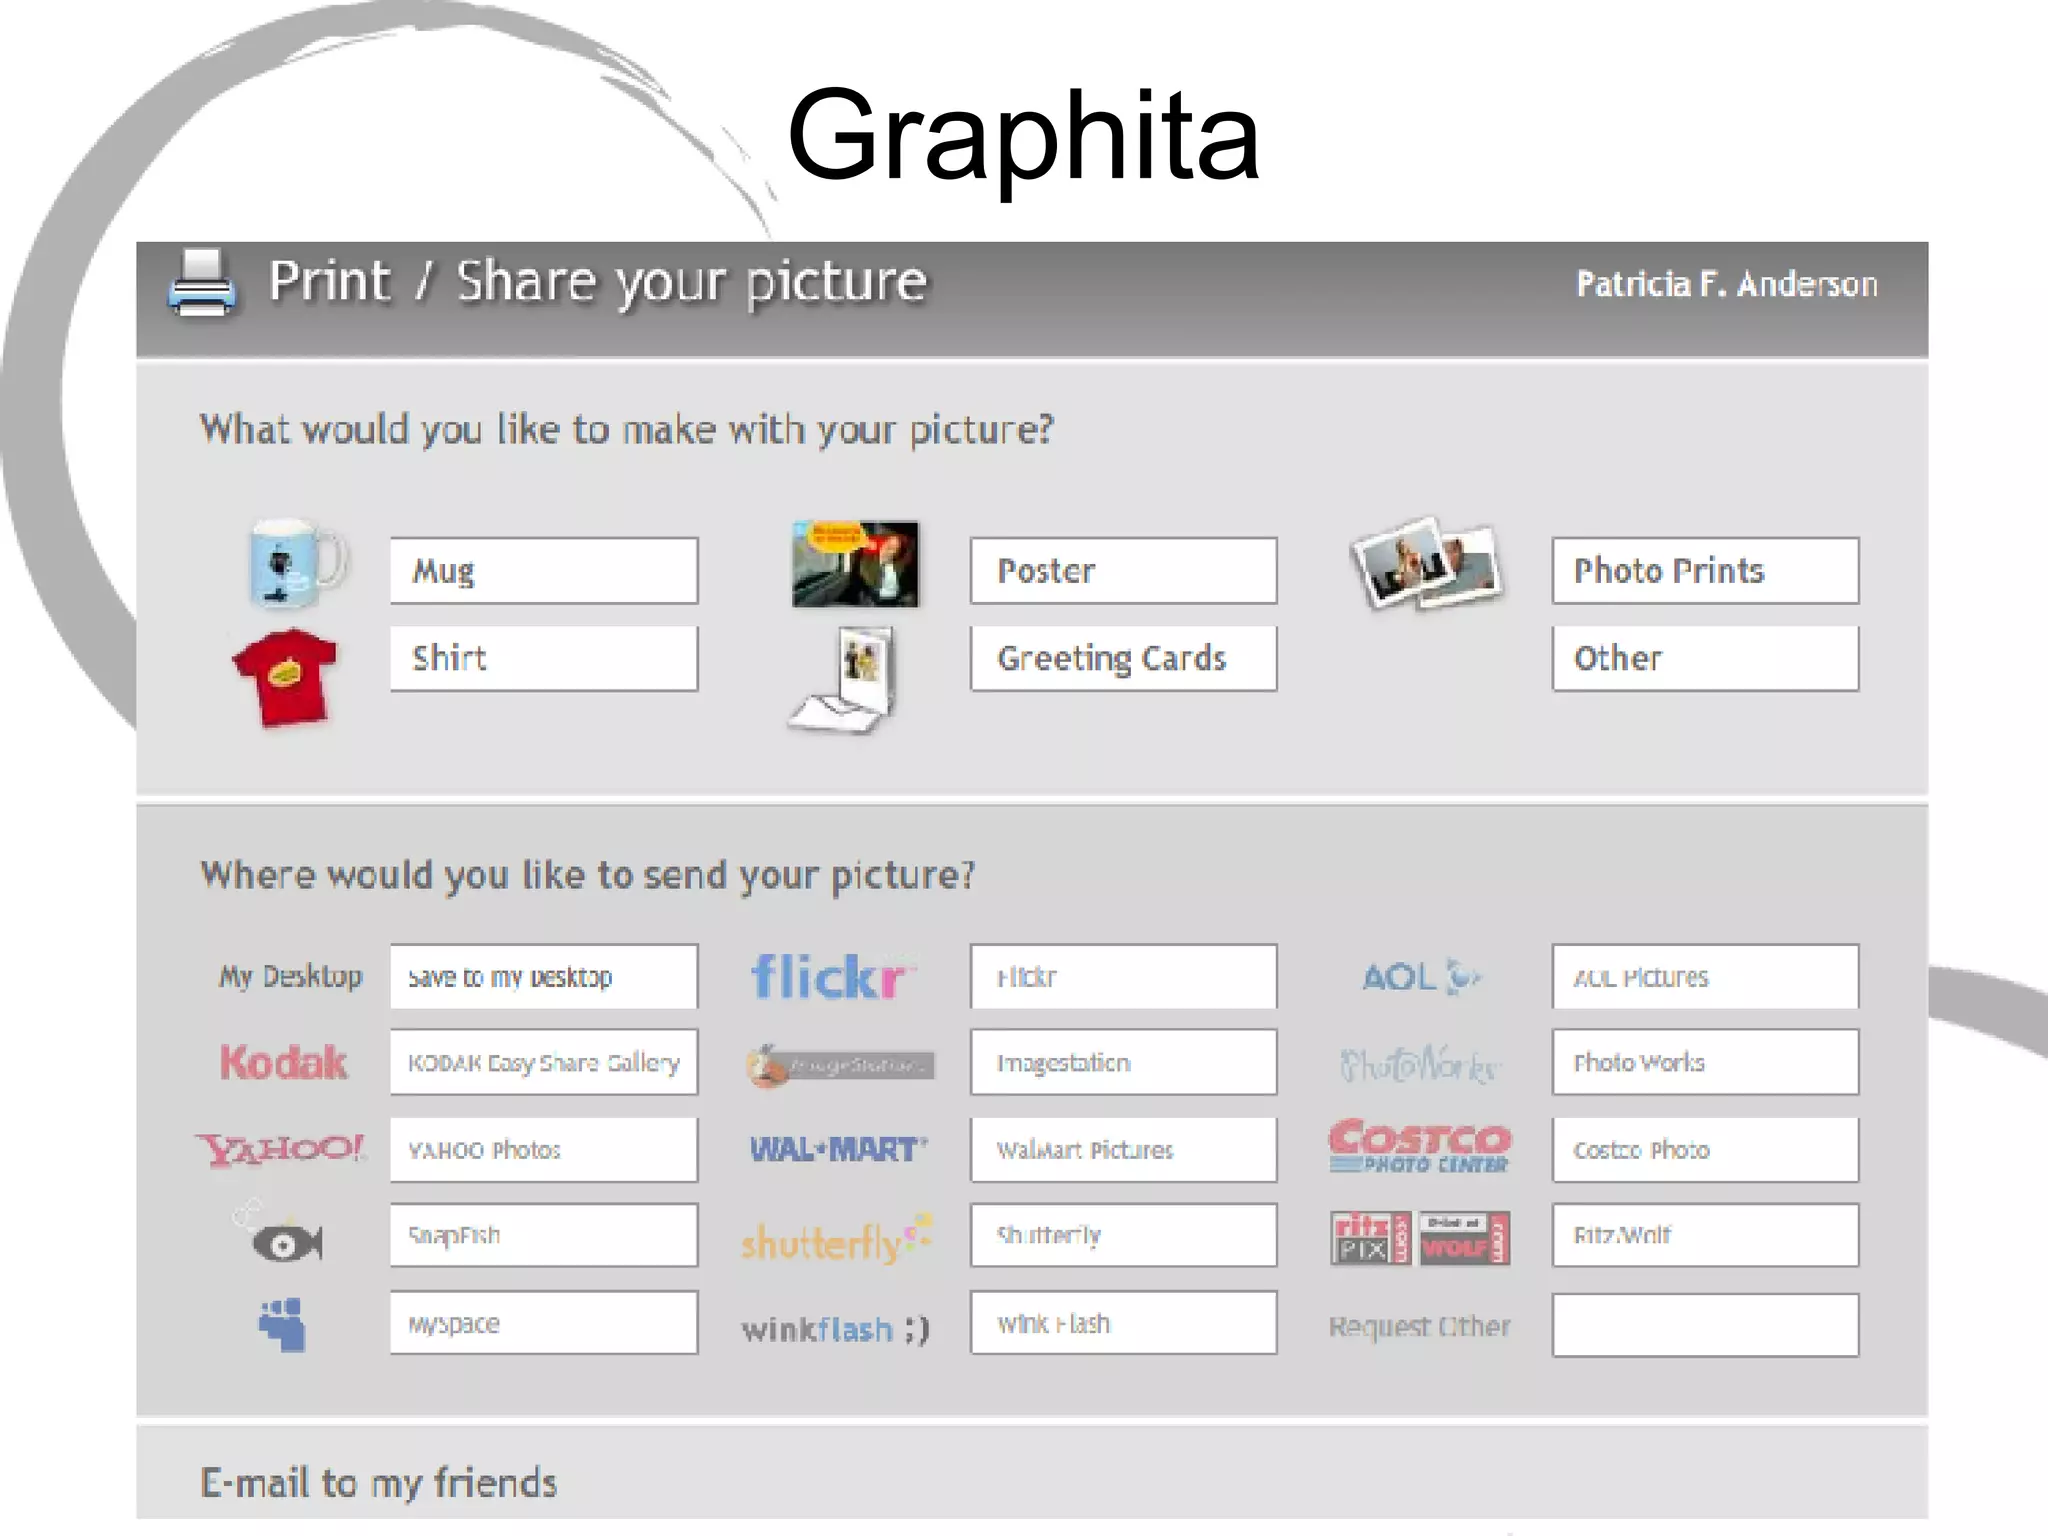2048x1536 pixels.
Task: Pick the Photo Prints button
Action: (1706, 571)
